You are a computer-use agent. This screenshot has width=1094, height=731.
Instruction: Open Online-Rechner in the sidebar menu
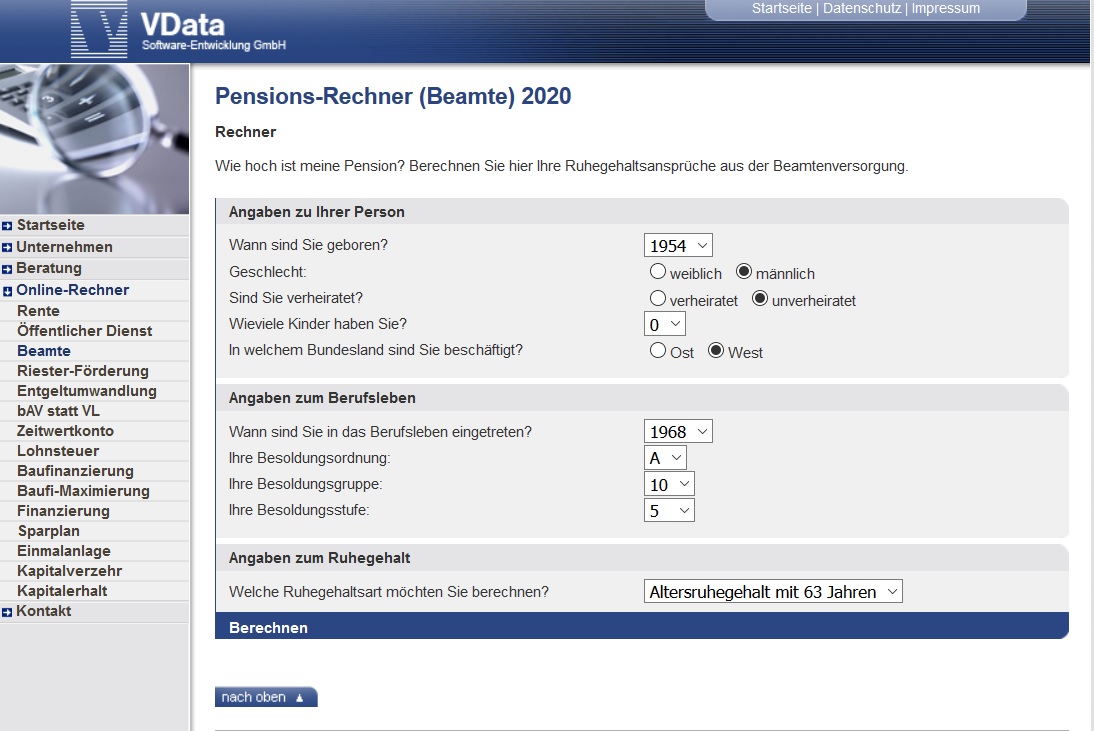73,290
